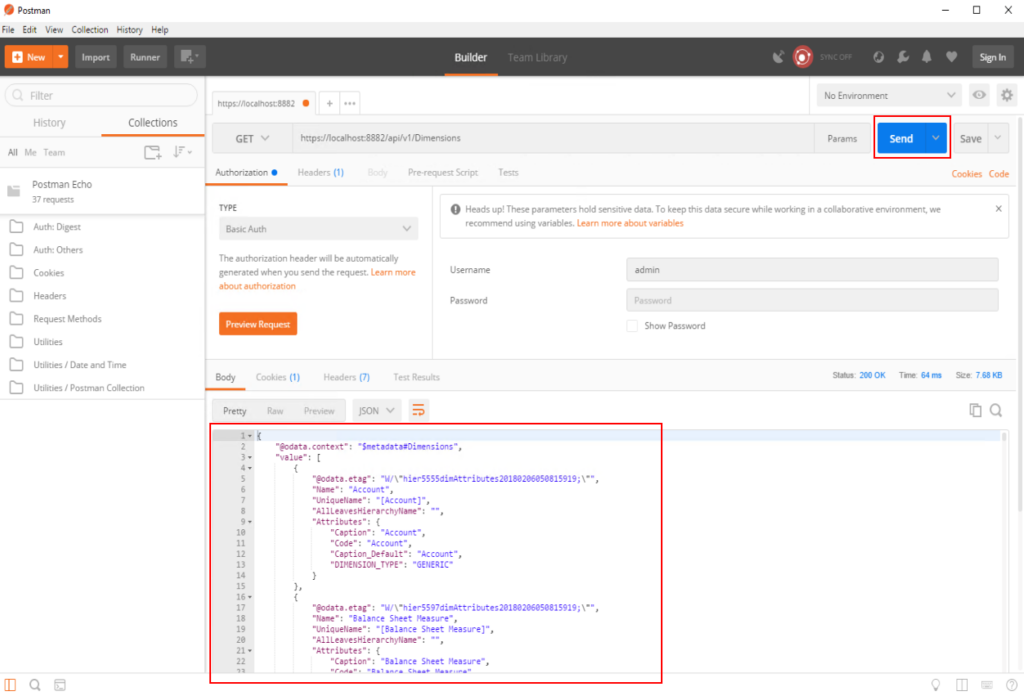Collapse the Attributes node at line 9
Viewport: 1024px width, 696px height.
250,522
